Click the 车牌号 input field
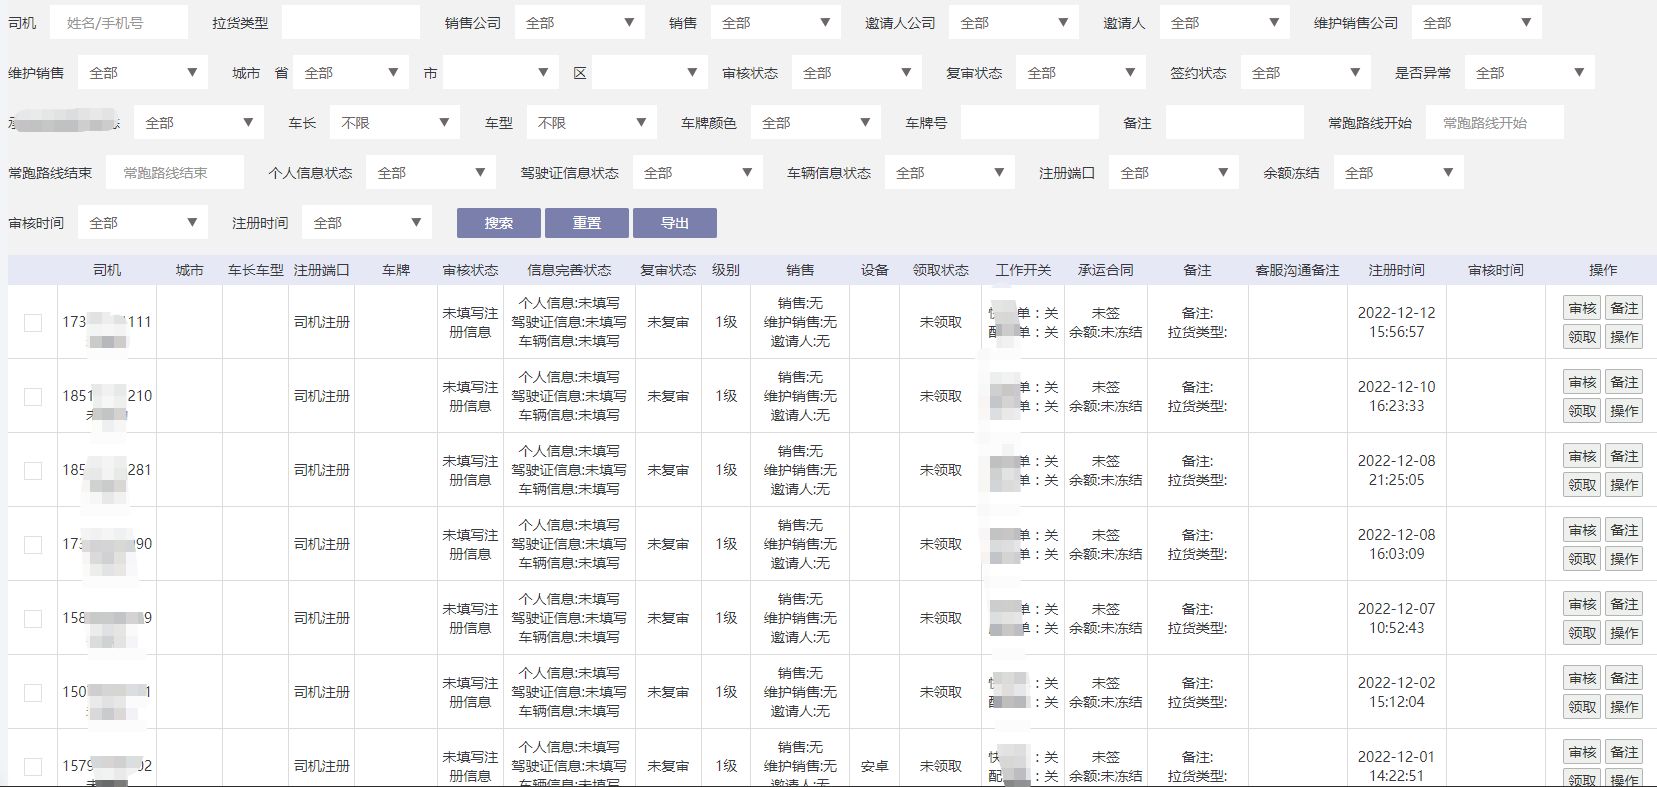 point(1030,122)
